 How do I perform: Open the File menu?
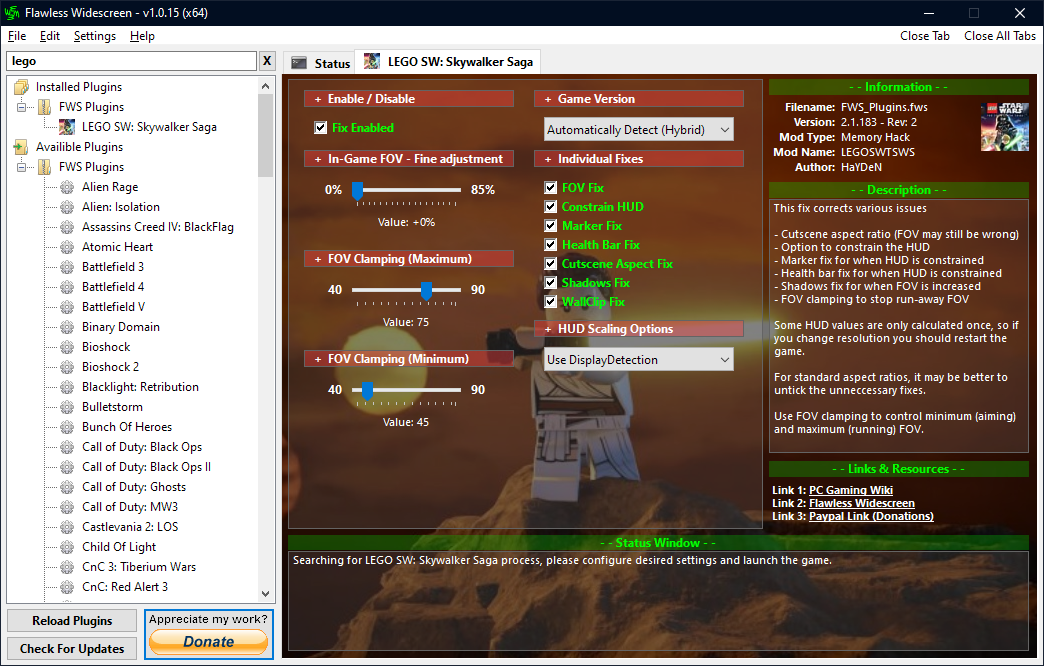(17, 36)
